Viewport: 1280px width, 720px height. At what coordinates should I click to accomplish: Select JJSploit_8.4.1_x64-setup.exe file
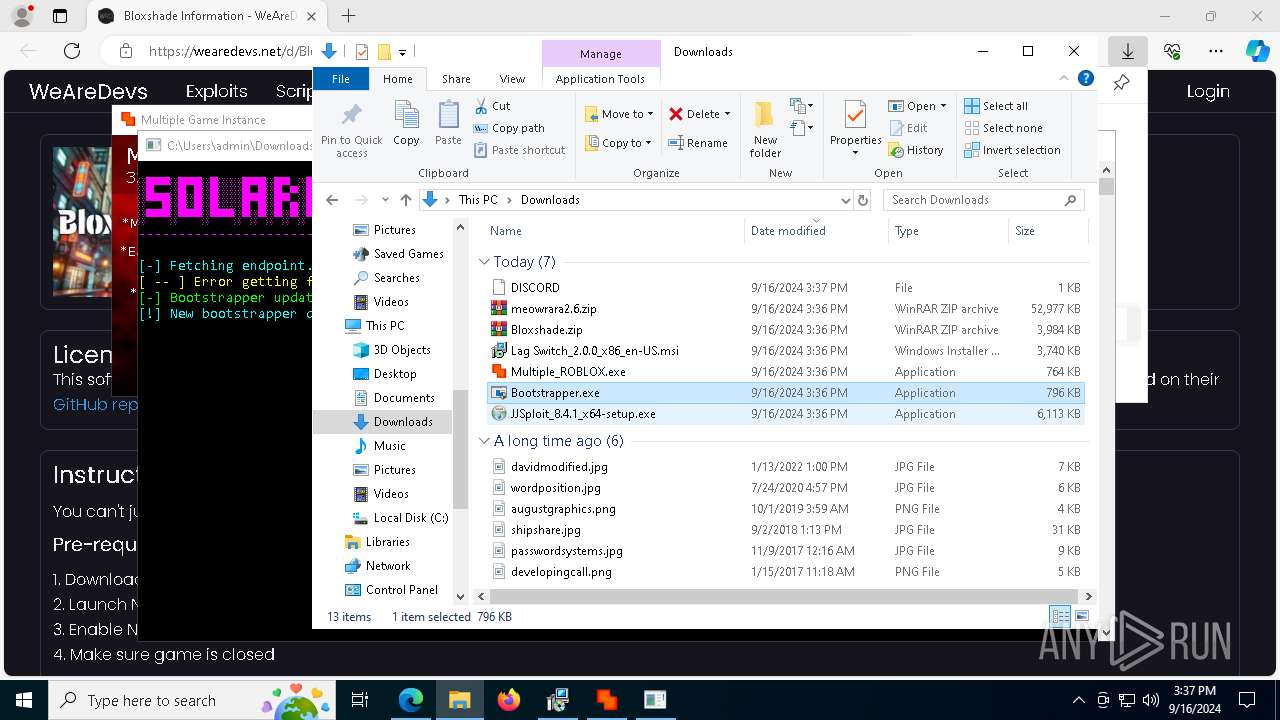point(786,414)
